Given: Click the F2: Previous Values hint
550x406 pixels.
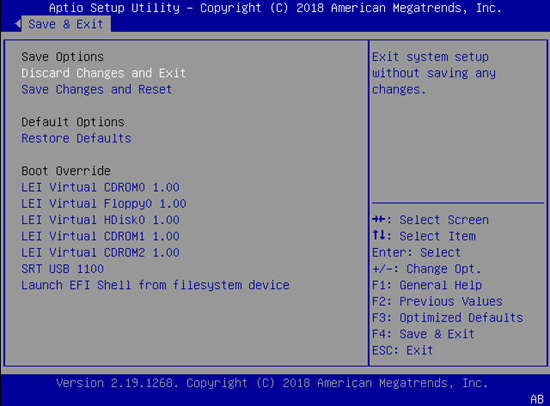Looking at the screenshot, I should pos(437,301).
